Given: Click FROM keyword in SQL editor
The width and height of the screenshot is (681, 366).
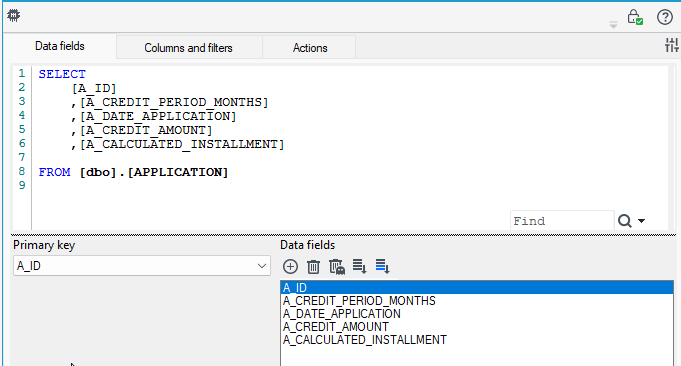Looking at the screenshot, I should pyautogui.click(x=54, y=172).
